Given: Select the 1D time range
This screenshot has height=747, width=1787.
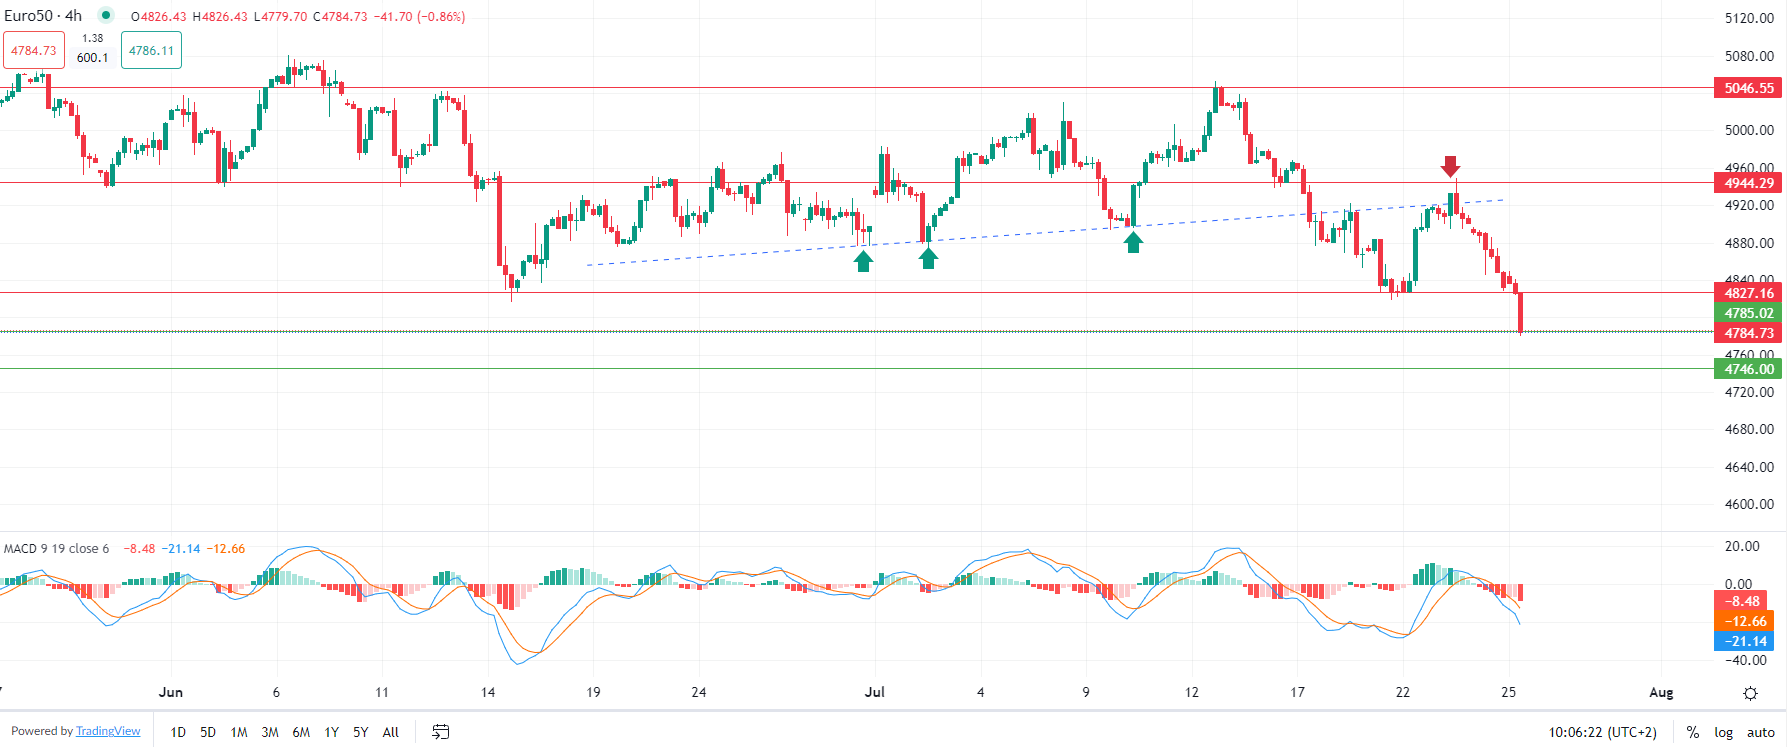Looking at the screenshot, I should point(178,732).
